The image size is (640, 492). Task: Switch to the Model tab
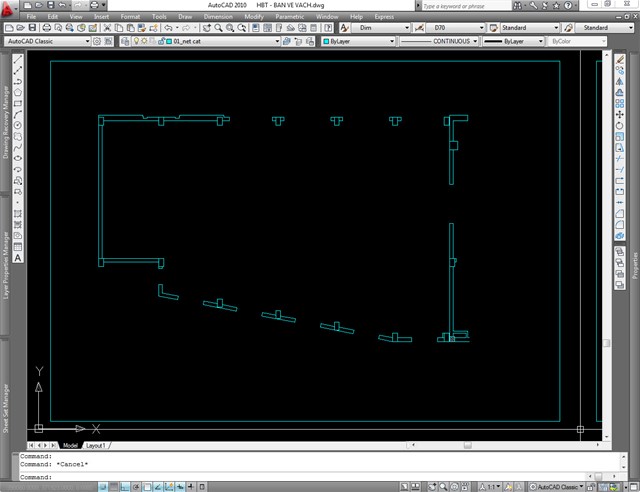pos(70,445)
